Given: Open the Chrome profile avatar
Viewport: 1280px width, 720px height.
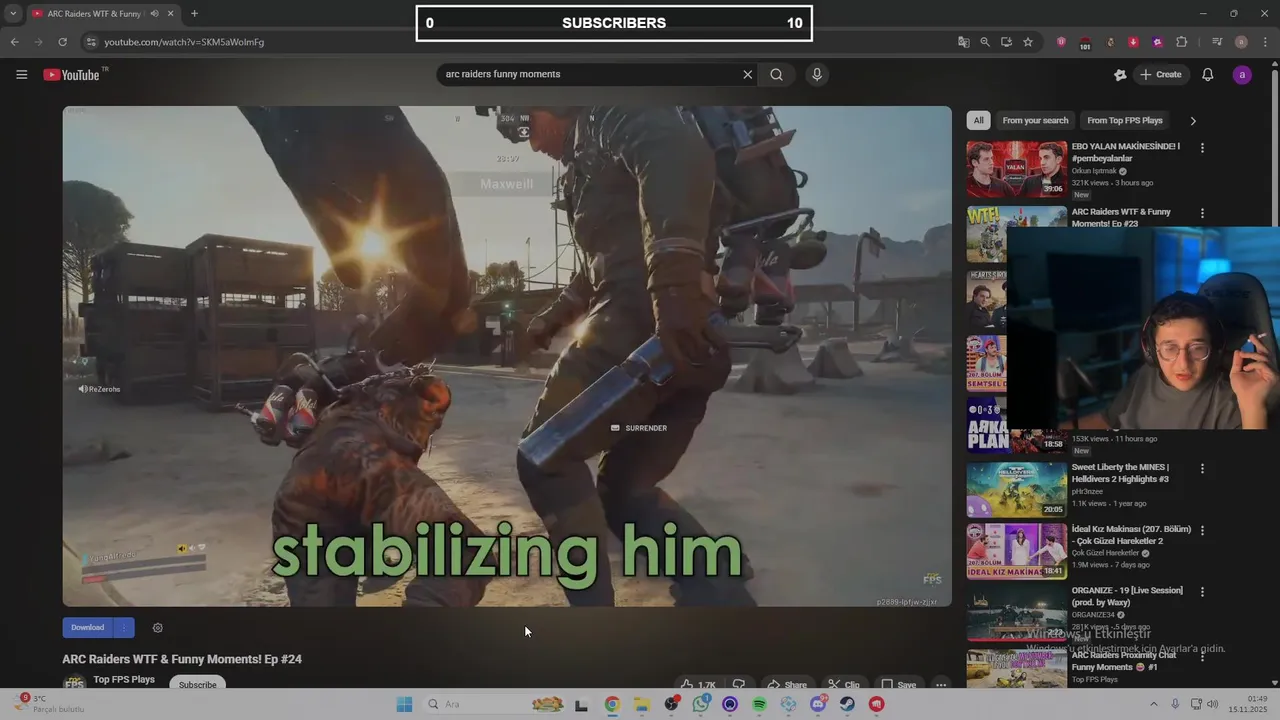Looking at the screenshot, I should pos(1241,42).
